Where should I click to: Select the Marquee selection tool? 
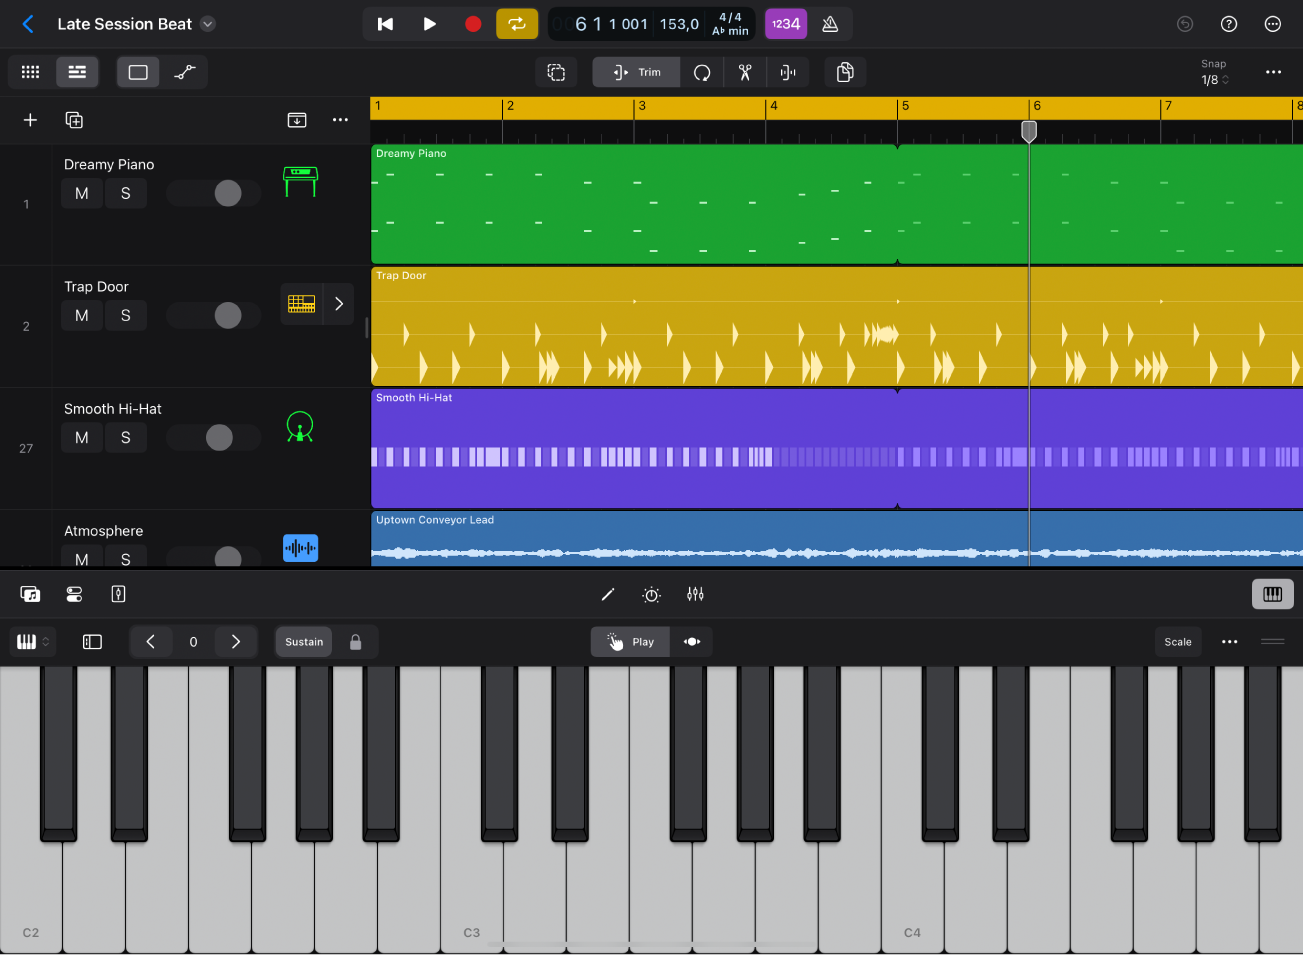pos(556,72)
